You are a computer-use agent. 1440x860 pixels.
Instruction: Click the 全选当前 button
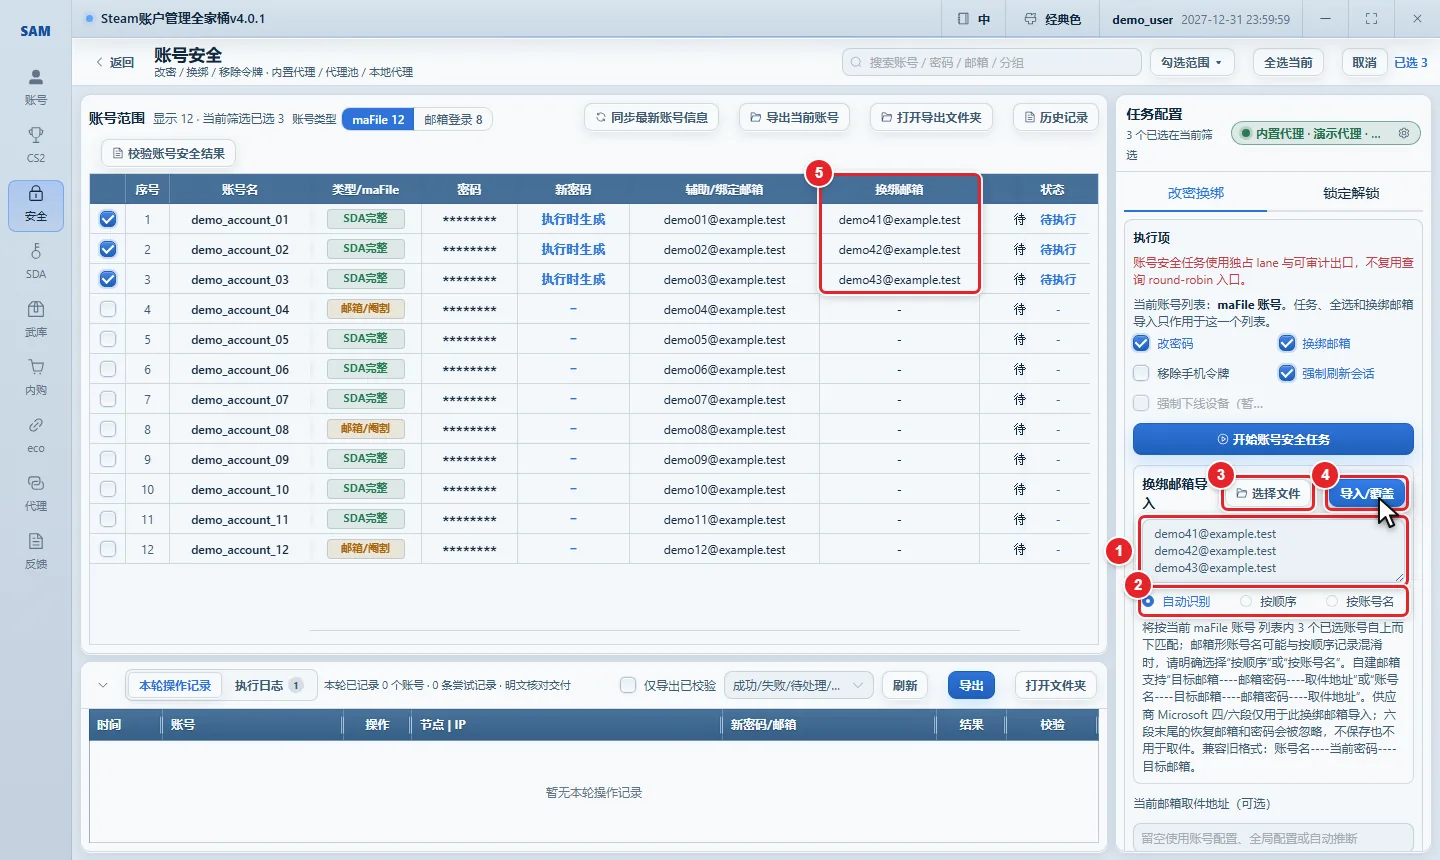1288,62
